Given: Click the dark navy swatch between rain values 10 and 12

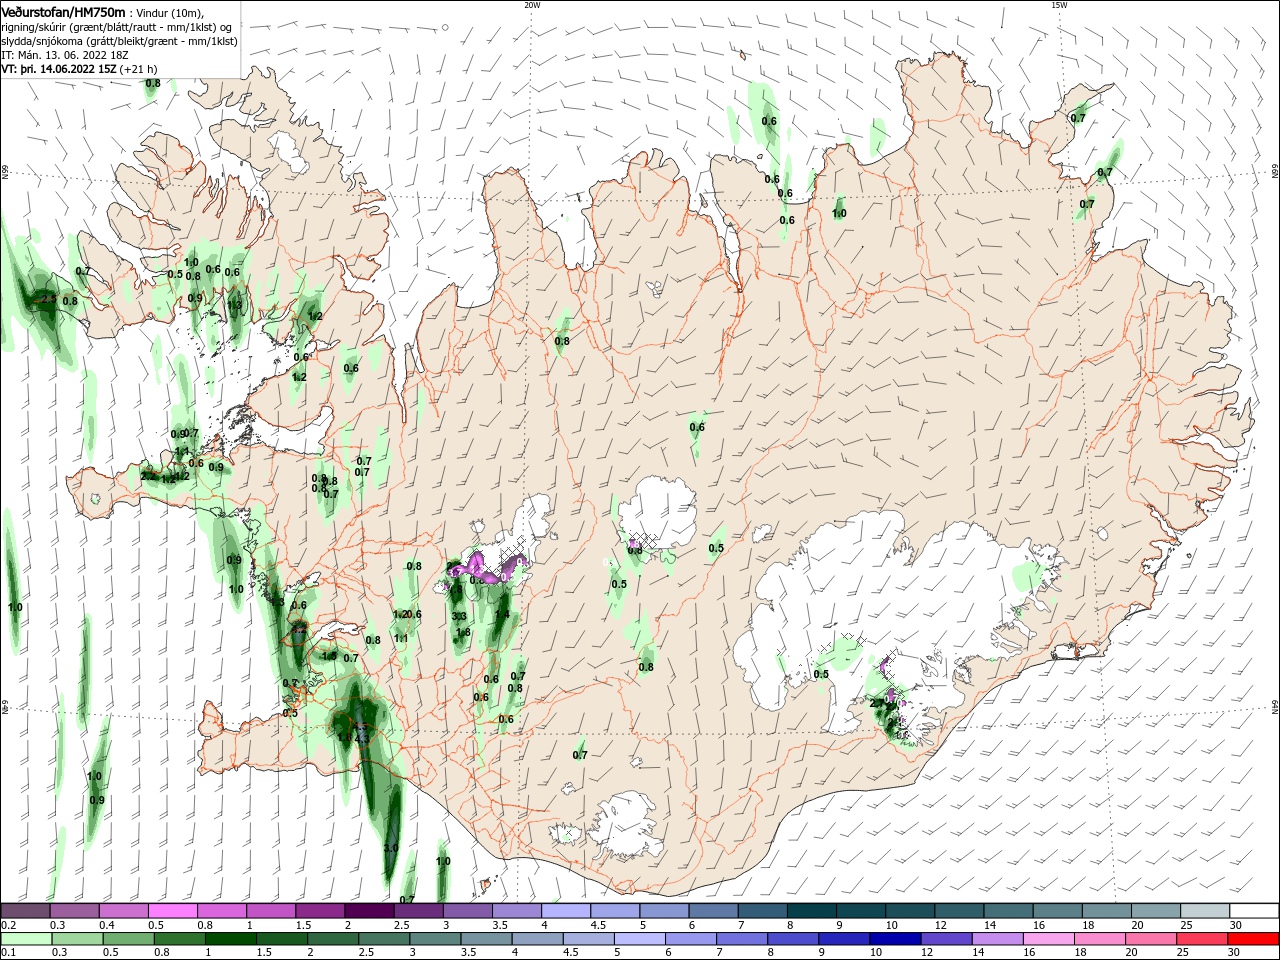Looking at the screenshot, I should coord(894,939).
